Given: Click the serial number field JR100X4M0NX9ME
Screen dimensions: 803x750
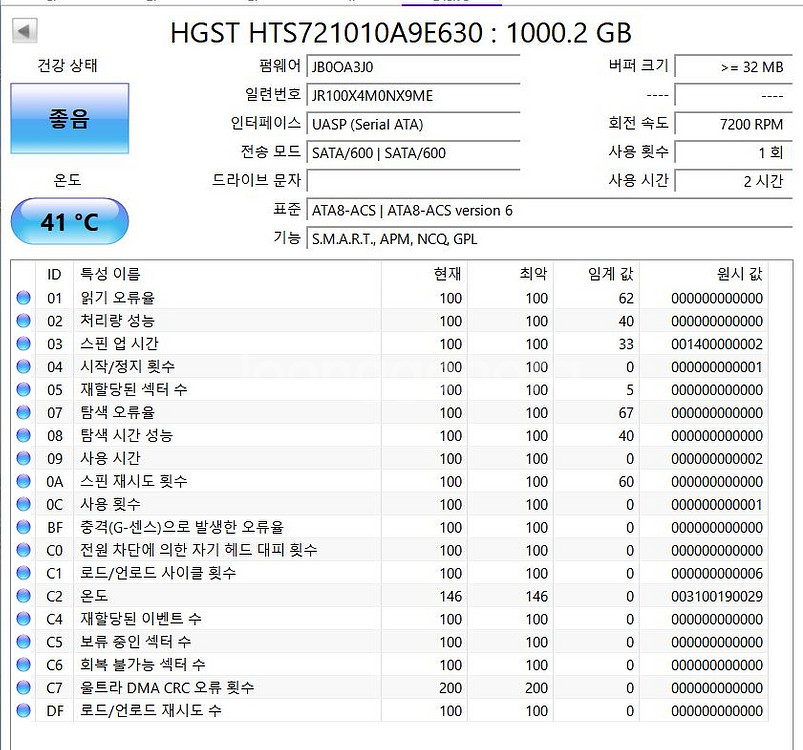Looking at the screenshot, I should point(413,95).
